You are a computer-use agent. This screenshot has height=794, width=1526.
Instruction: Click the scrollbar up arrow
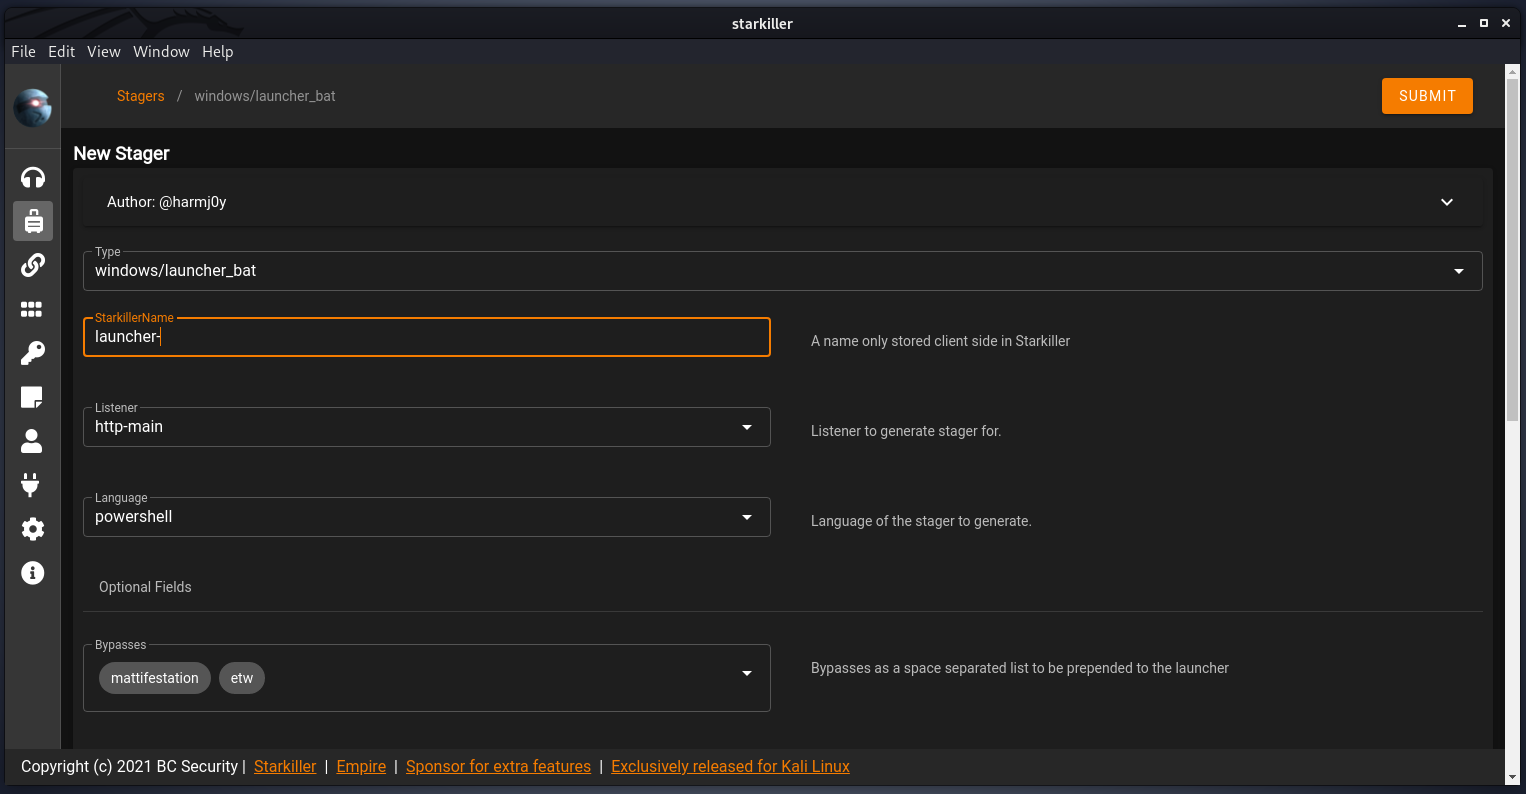[1512, 71]
